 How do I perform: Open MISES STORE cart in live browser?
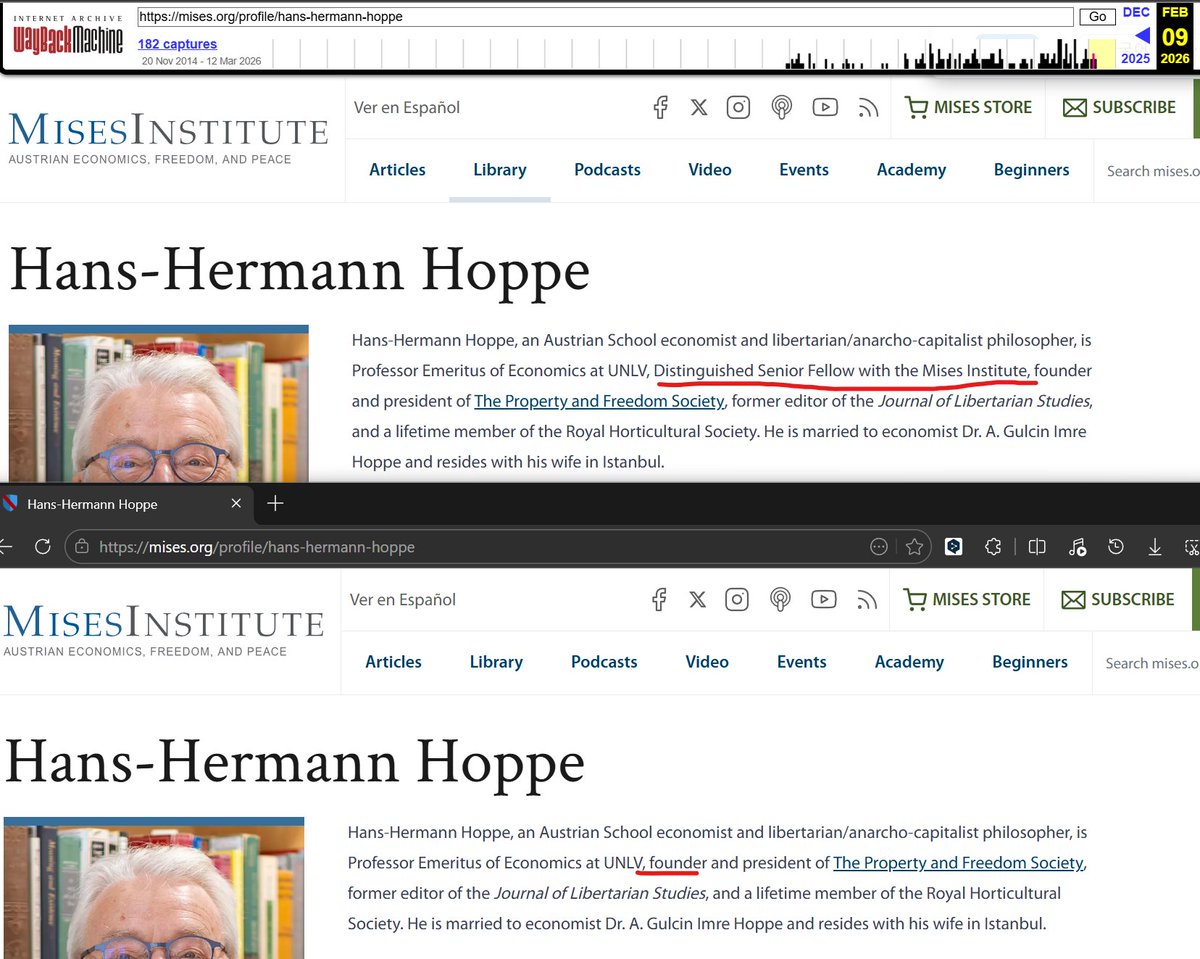click(x=966, y=599)
